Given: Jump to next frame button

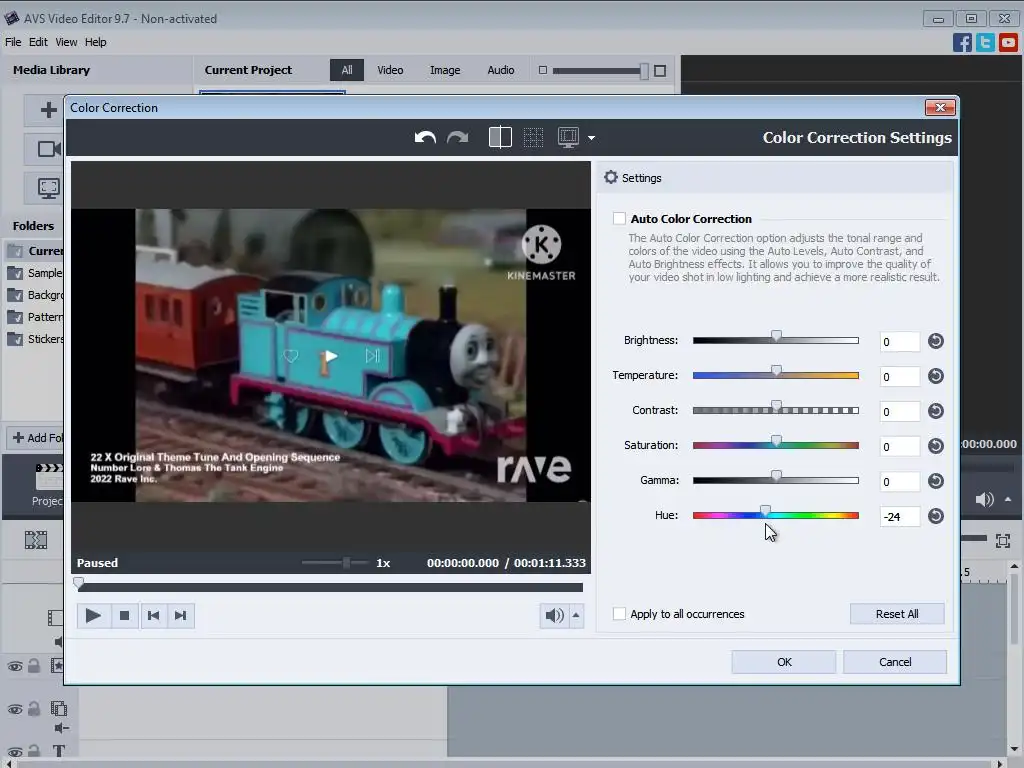Looking at the screenshot, I should 181,615.
